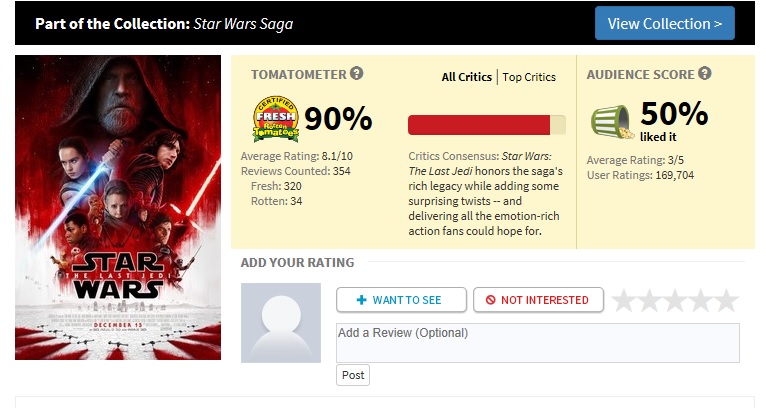Click the Audience Score help icon

click(705, 74)
